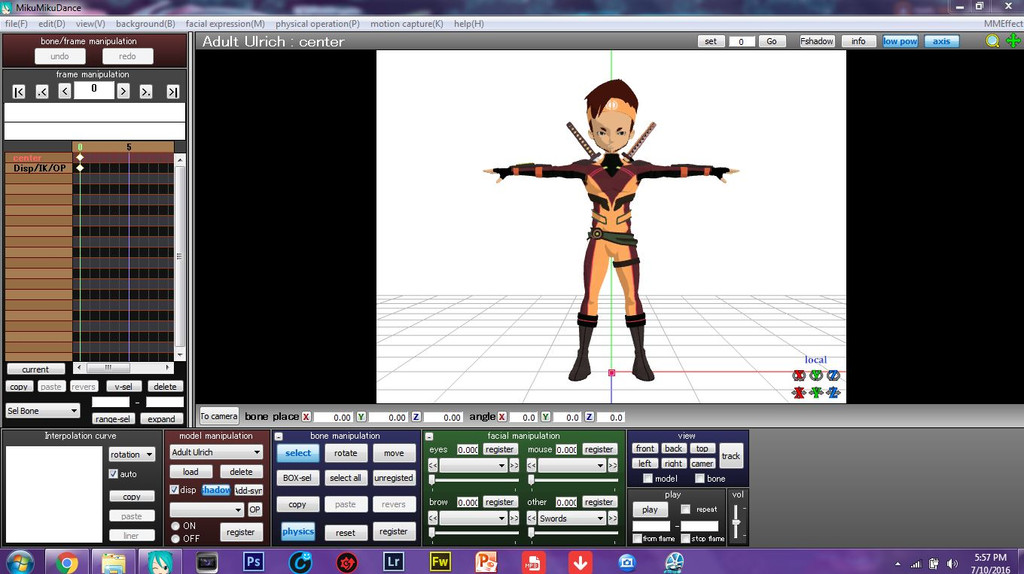Go to next keyframe (>. button)
1024x574 pixels.
(146, 91)
